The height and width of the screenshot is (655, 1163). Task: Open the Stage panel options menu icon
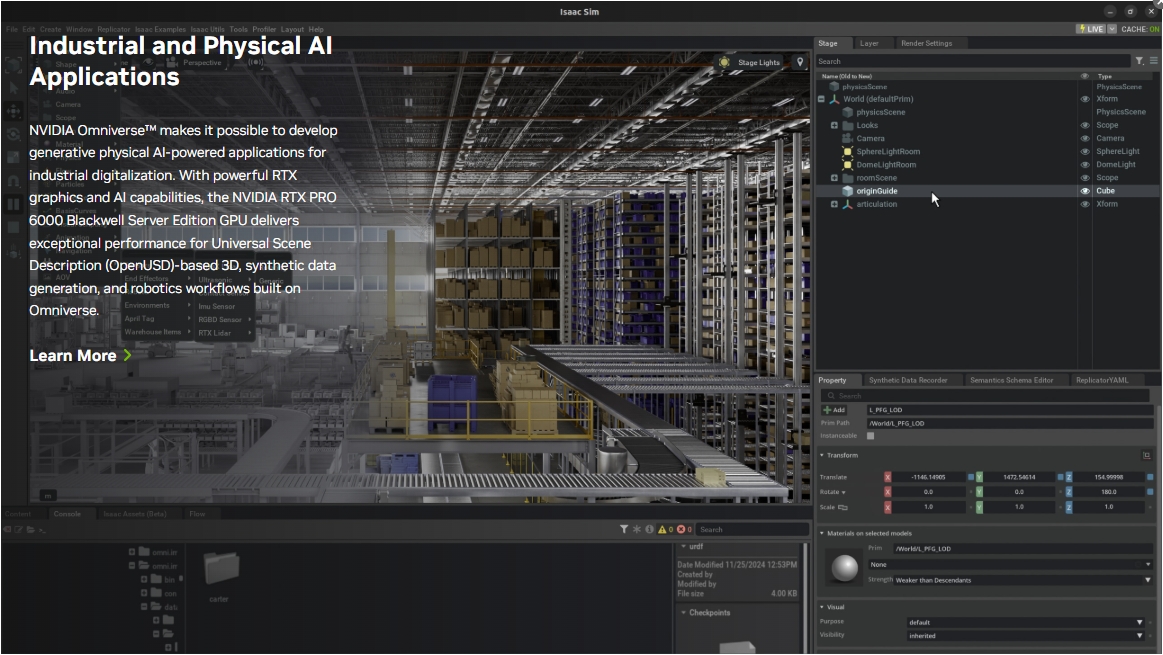point(1153,61)
